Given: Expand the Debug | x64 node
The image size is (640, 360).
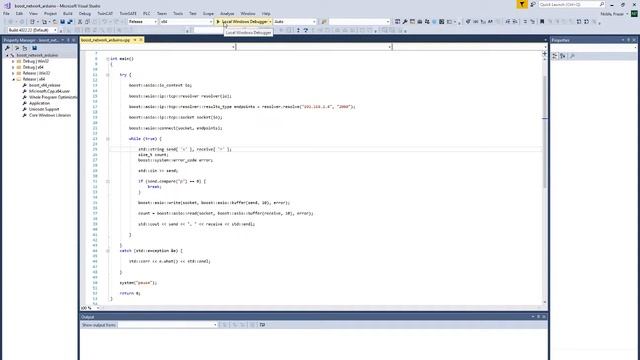Looking at the screenshot, I should tap(13, 67).
